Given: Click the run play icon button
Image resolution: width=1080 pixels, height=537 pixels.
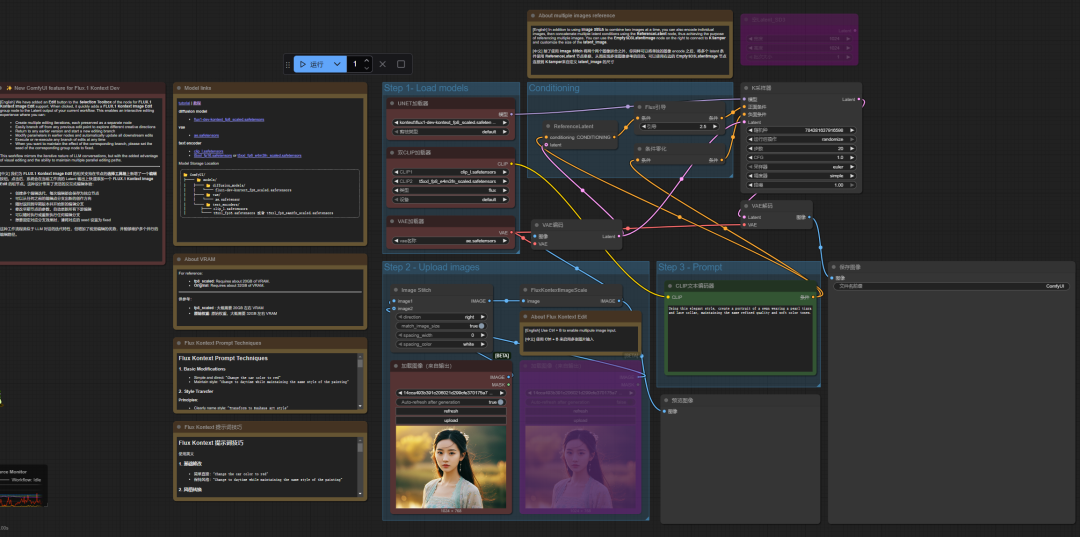Looking at the screenshot, I should click(302, 64).
